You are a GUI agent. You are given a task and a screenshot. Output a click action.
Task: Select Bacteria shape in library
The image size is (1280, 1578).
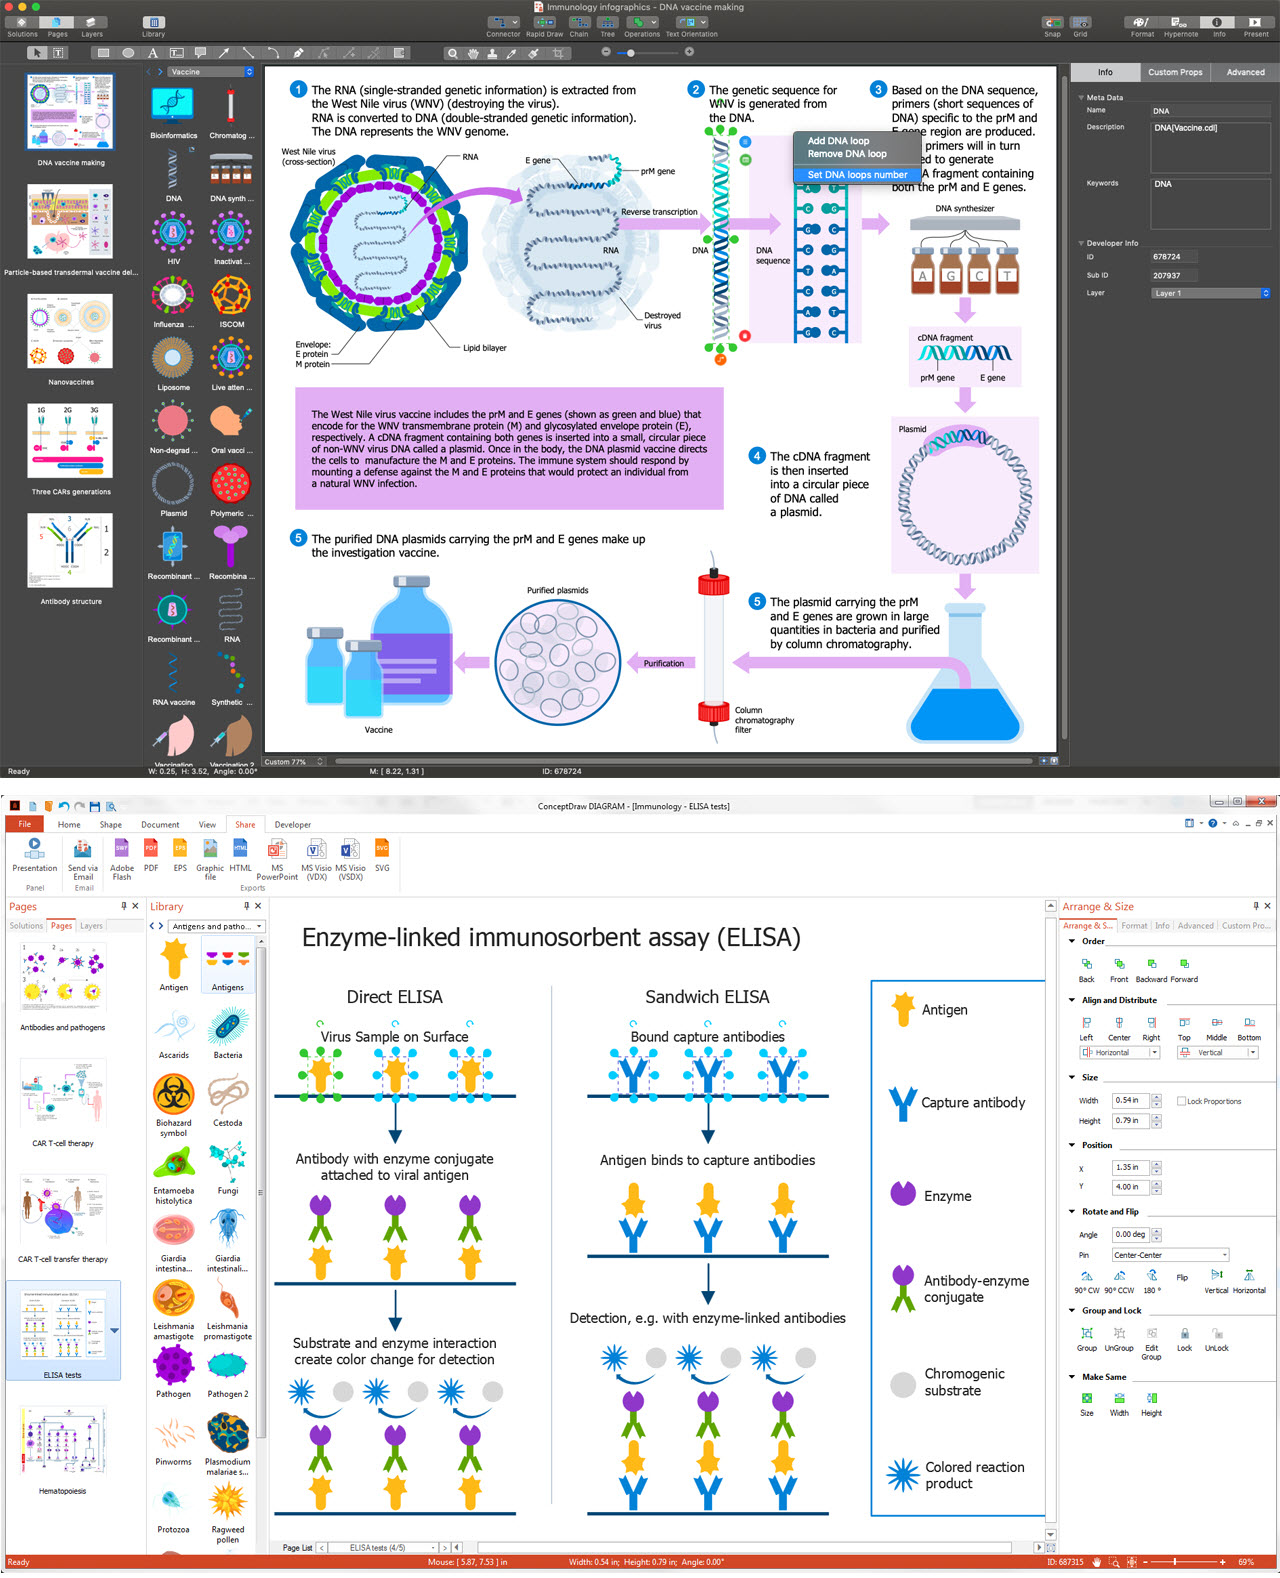point(228,1033)
